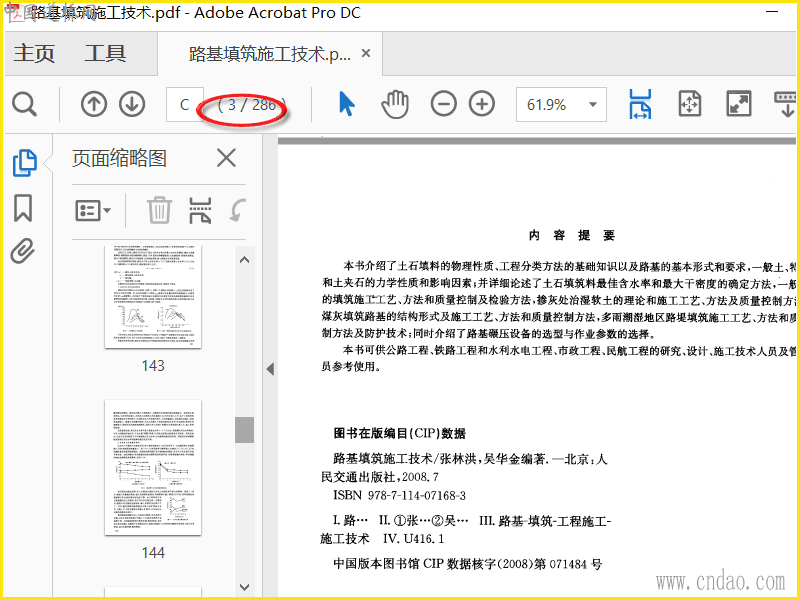Screen dimensions: 800x600
Task: Click the 页面缩略图 panel title
Action: [x=119, y=158]
